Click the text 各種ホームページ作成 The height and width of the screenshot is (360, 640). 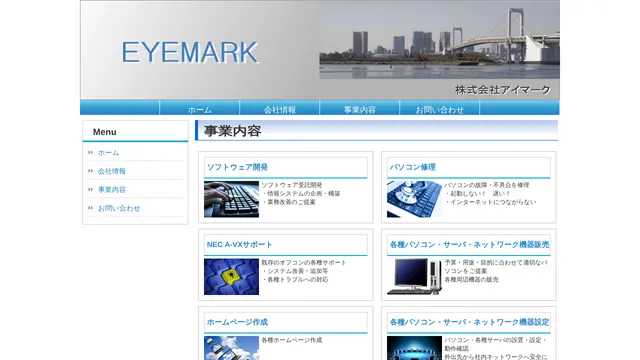pyautogui.click(x=292, y=340)
